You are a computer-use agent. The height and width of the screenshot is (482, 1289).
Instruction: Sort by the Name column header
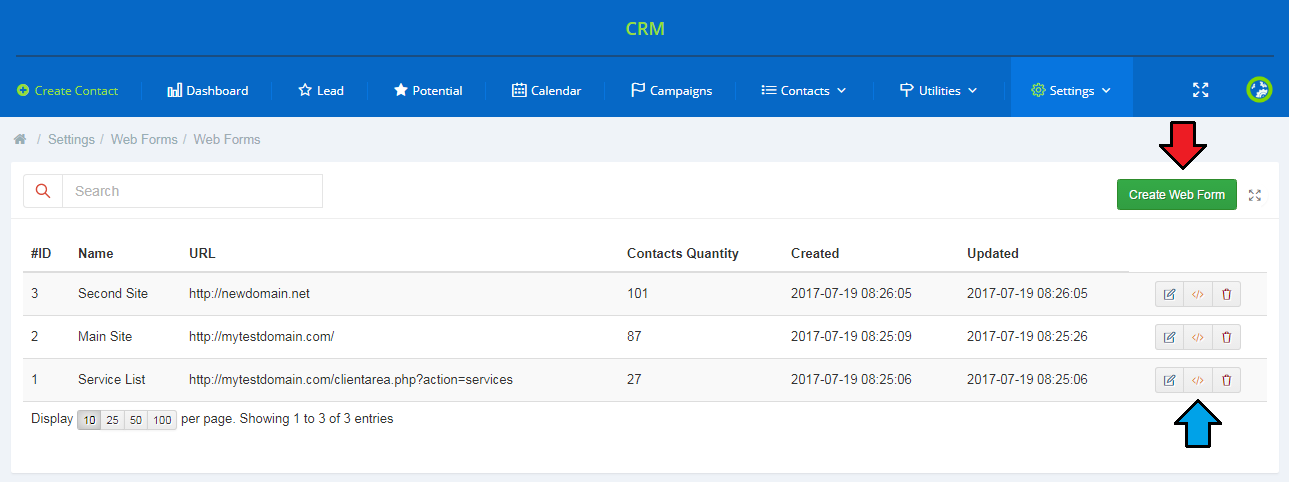click(96, 253)
